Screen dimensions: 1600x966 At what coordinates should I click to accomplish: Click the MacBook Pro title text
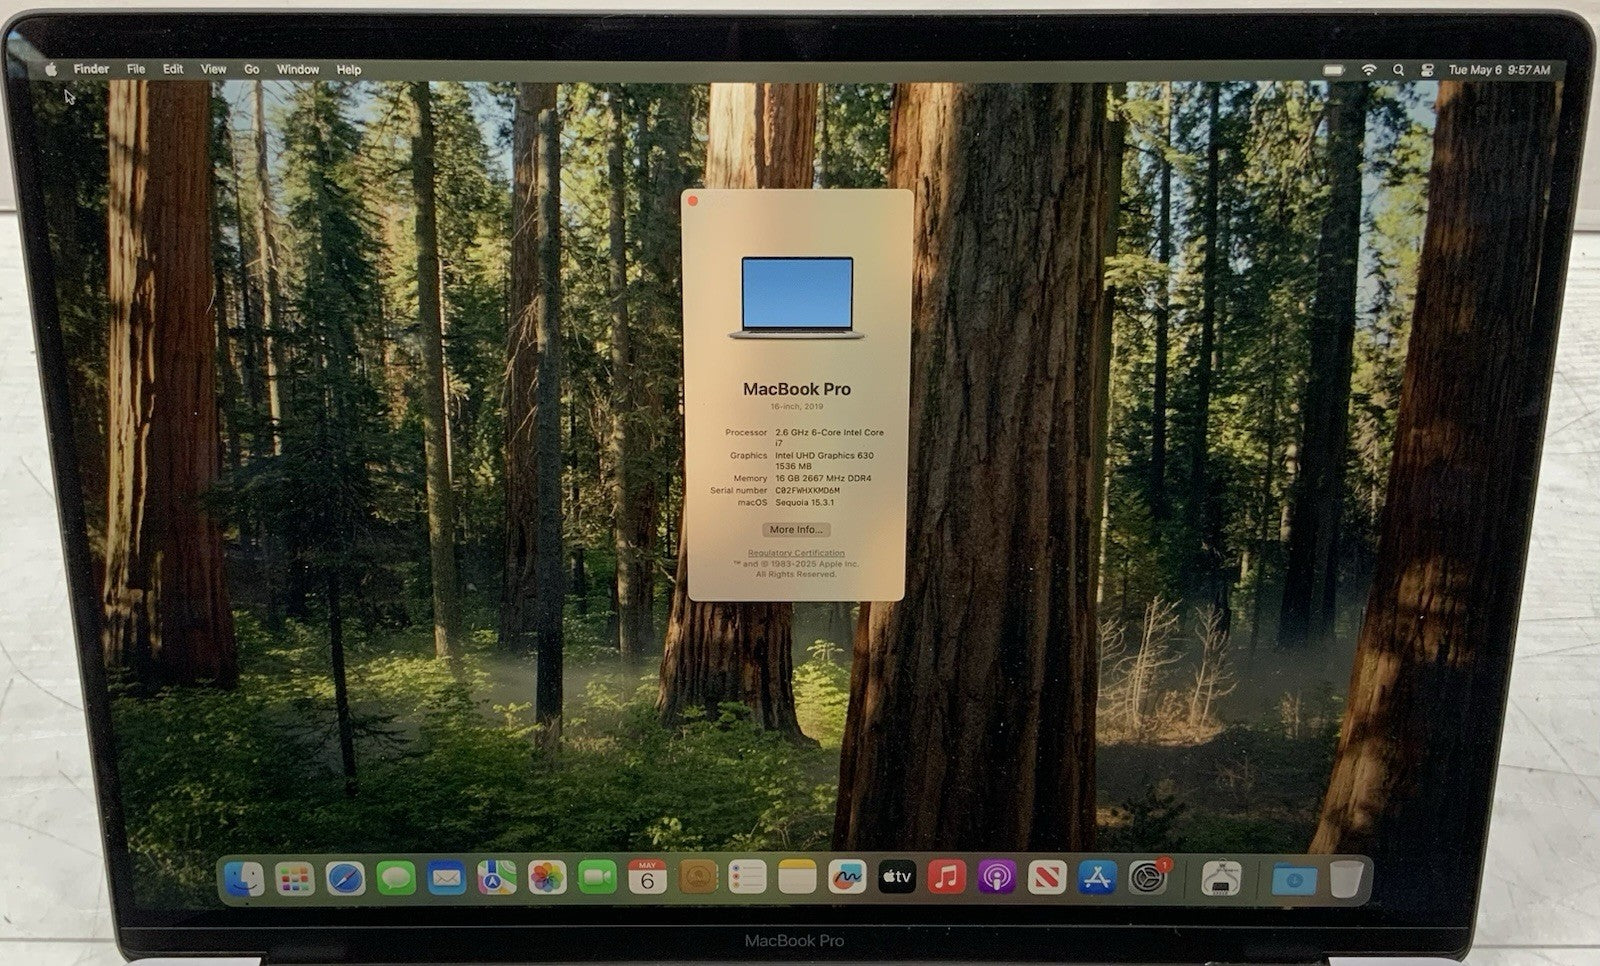point(797,389)
